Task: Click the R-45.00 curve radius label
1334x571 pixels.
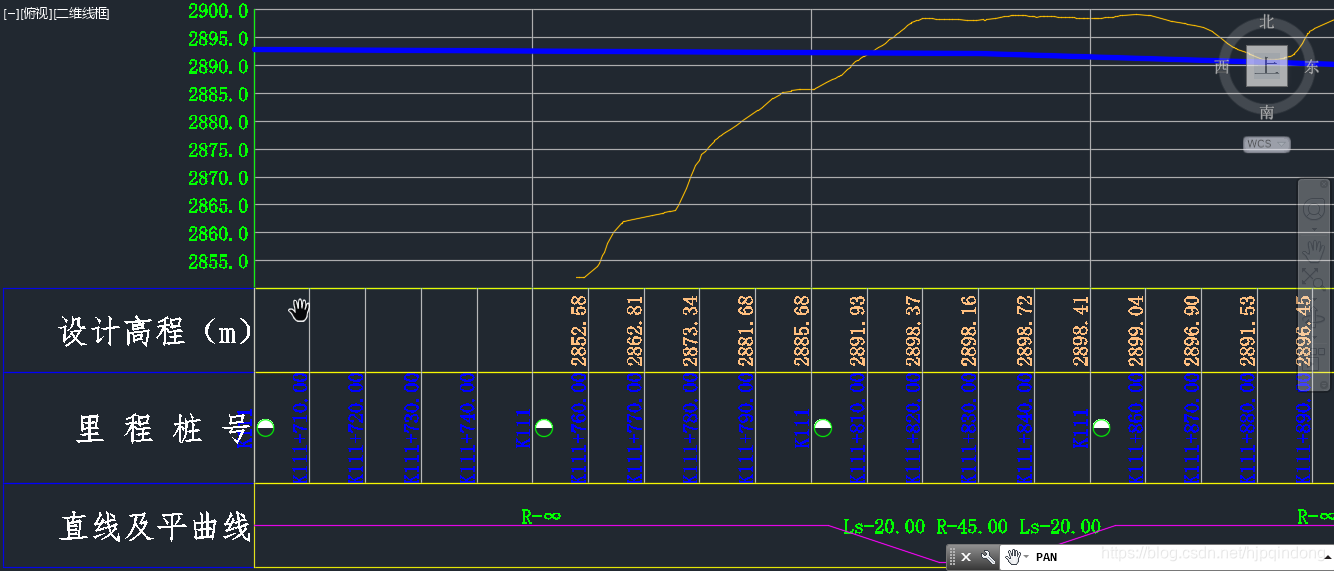Action: [972, 527]
